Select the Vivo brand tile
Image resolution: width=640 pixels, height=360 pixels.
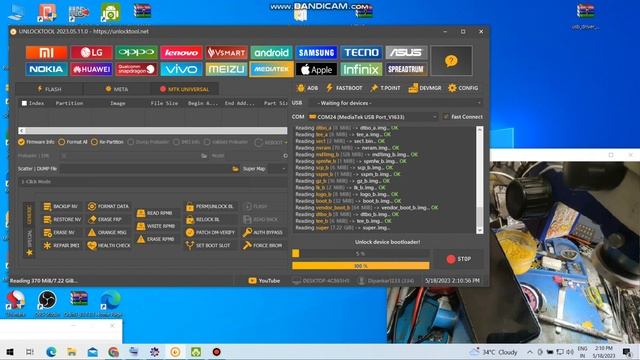181,69
